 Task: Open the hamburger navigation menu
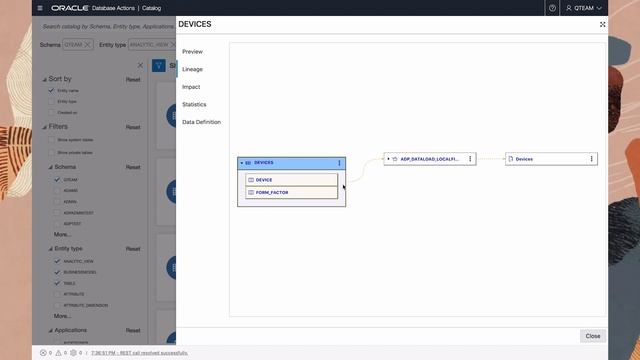pyautogui.click(x=40, y=8)
